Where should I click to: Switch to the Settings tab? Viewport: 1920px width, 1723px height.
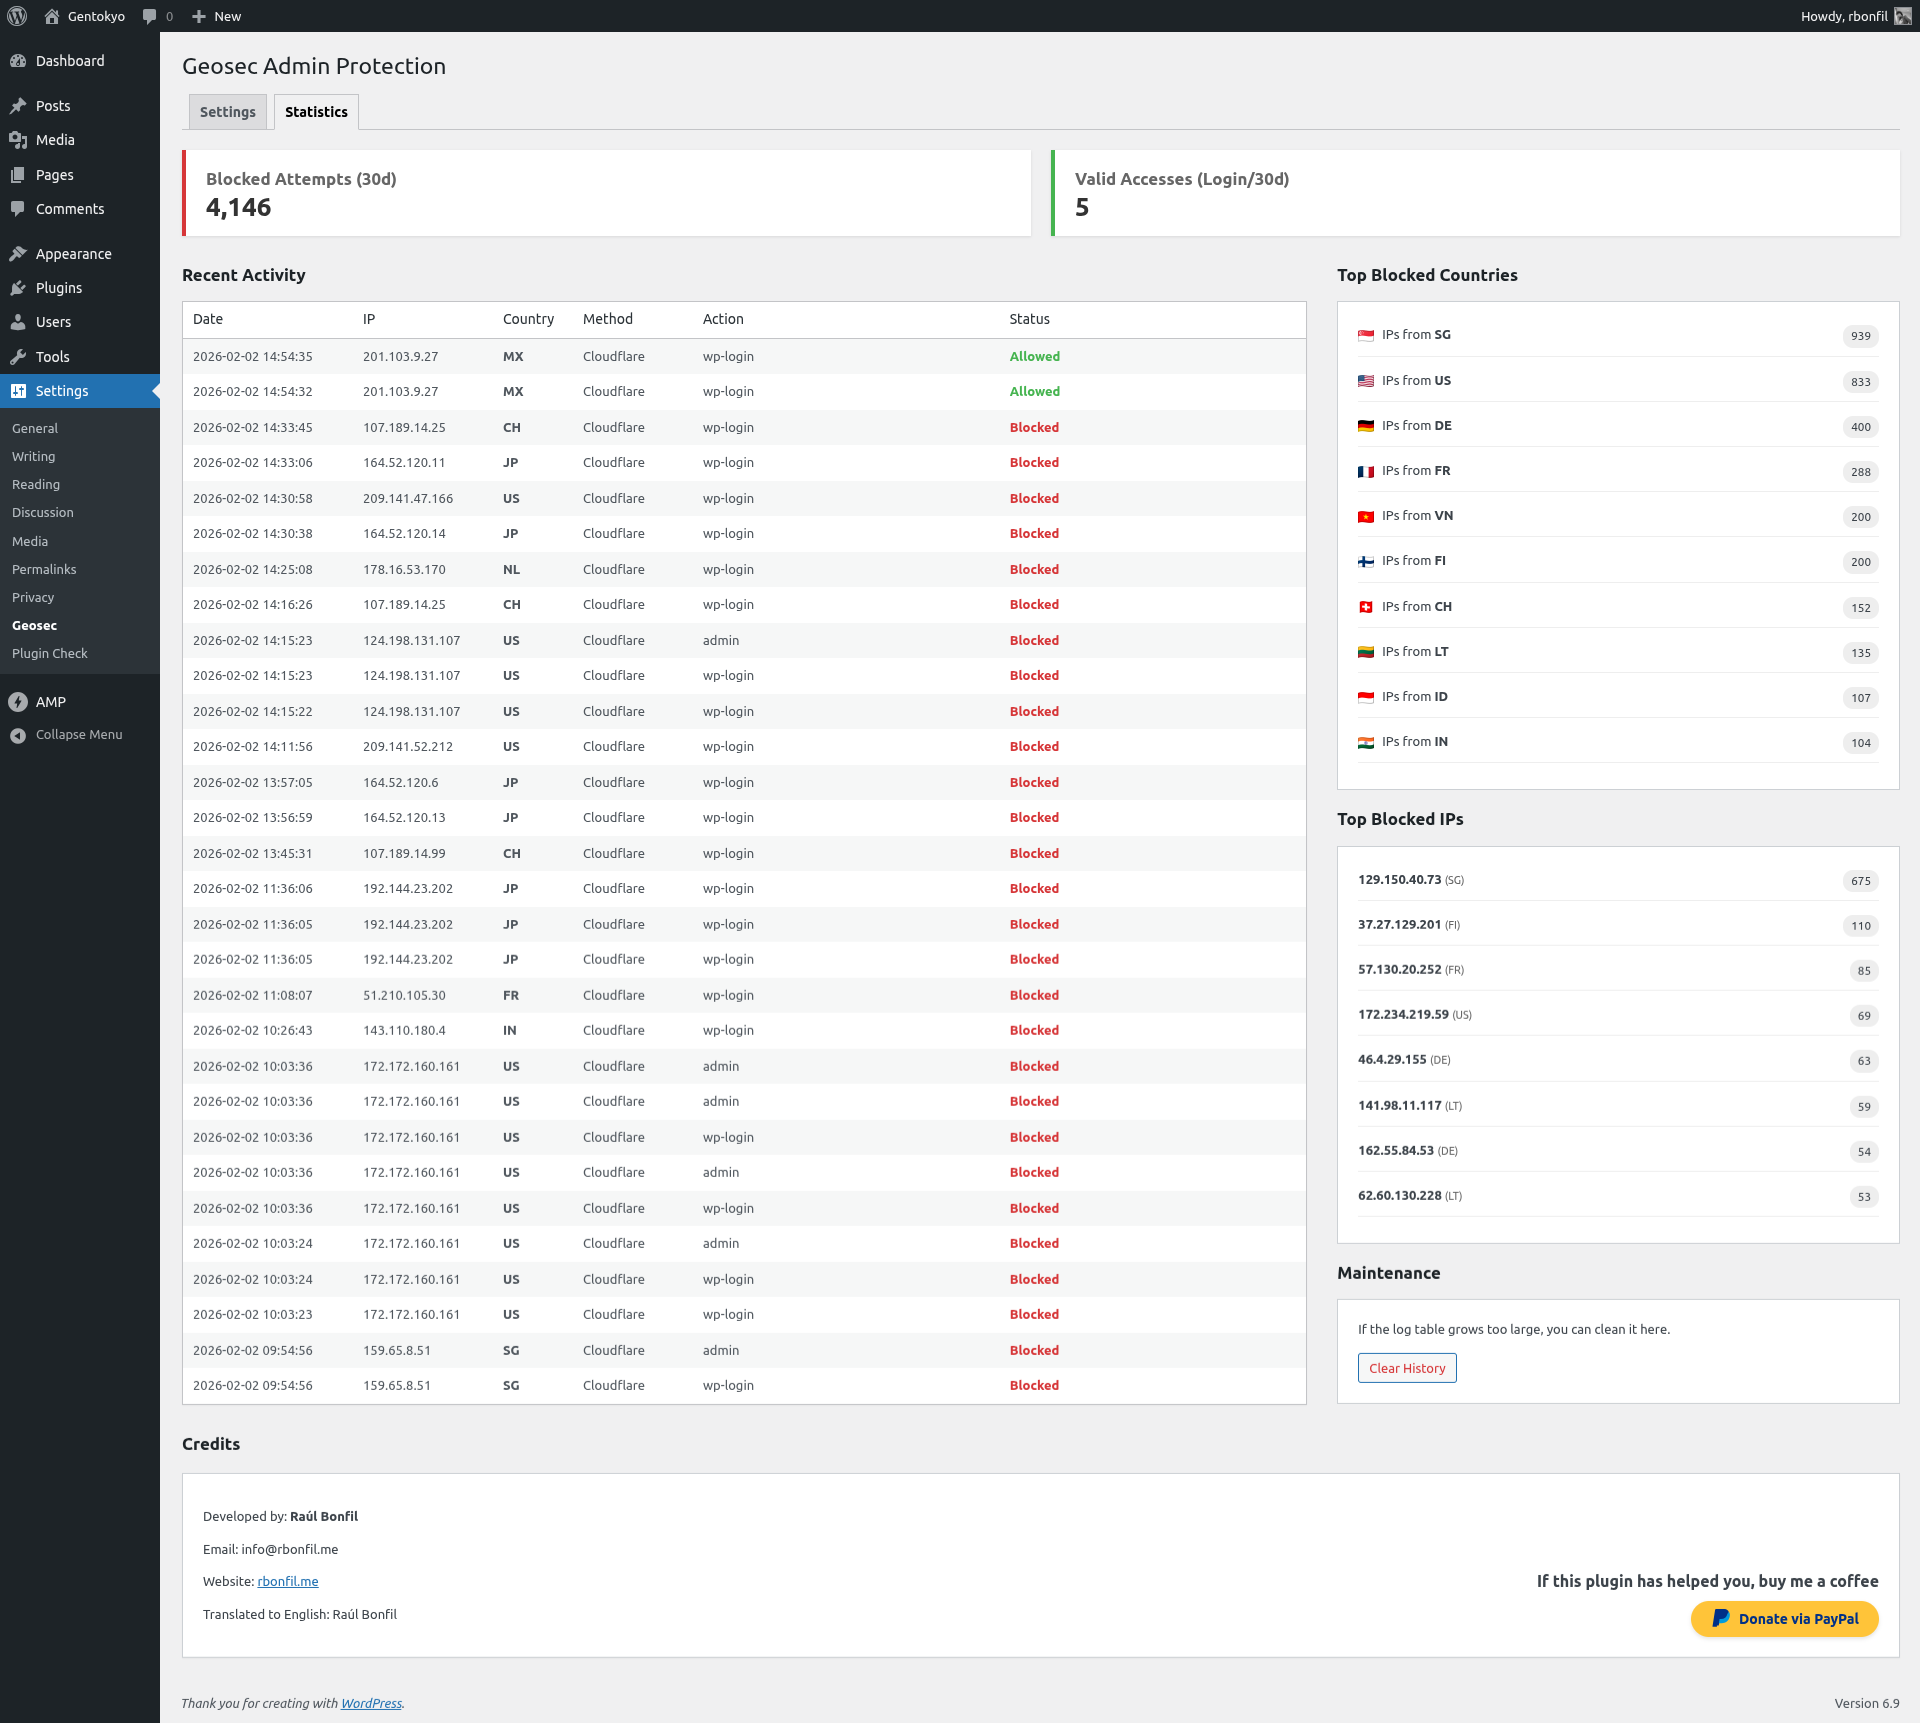pos(227,111)
